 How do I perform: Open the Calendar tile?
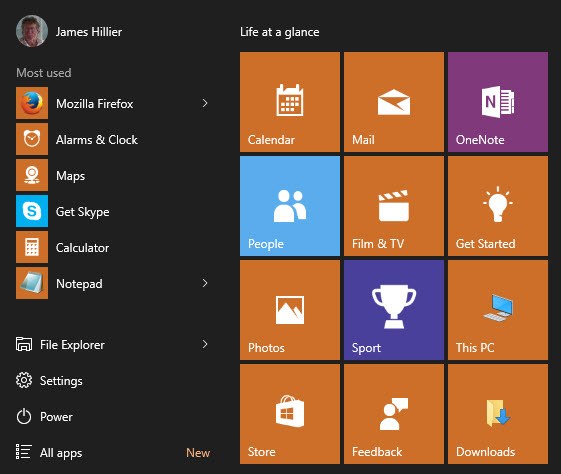[290, 102]
